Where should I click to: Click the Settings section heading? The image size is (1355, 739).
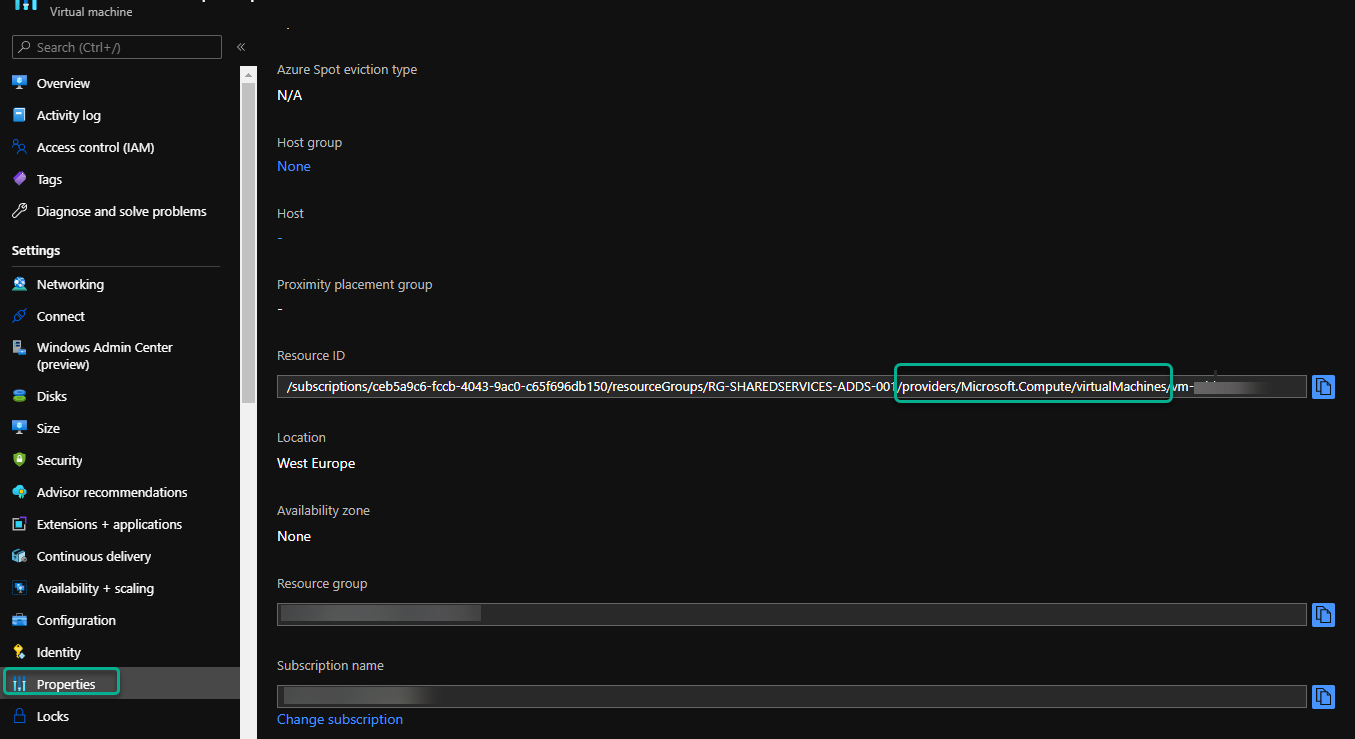pyautogui.click(x=36, y=250)
